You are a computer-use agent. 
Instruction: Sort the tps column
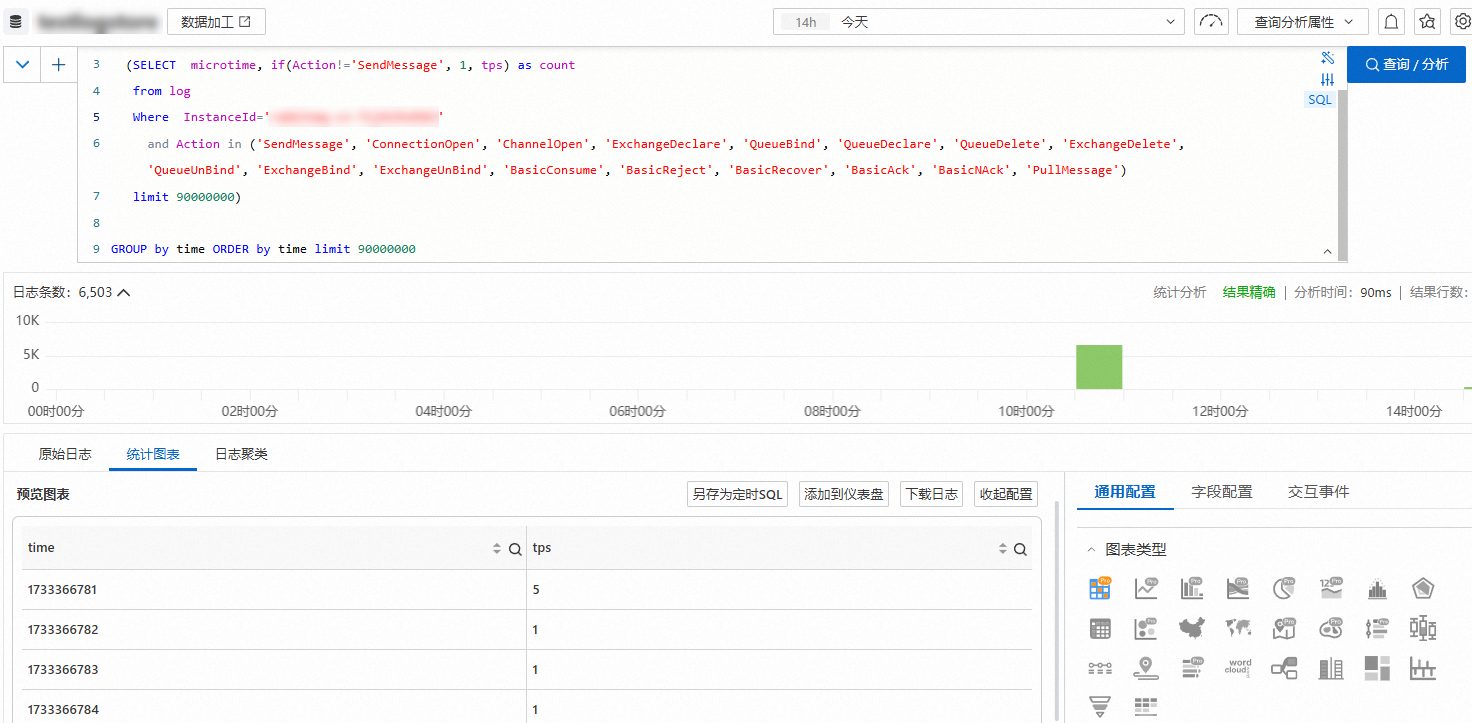coord(1003,549)
